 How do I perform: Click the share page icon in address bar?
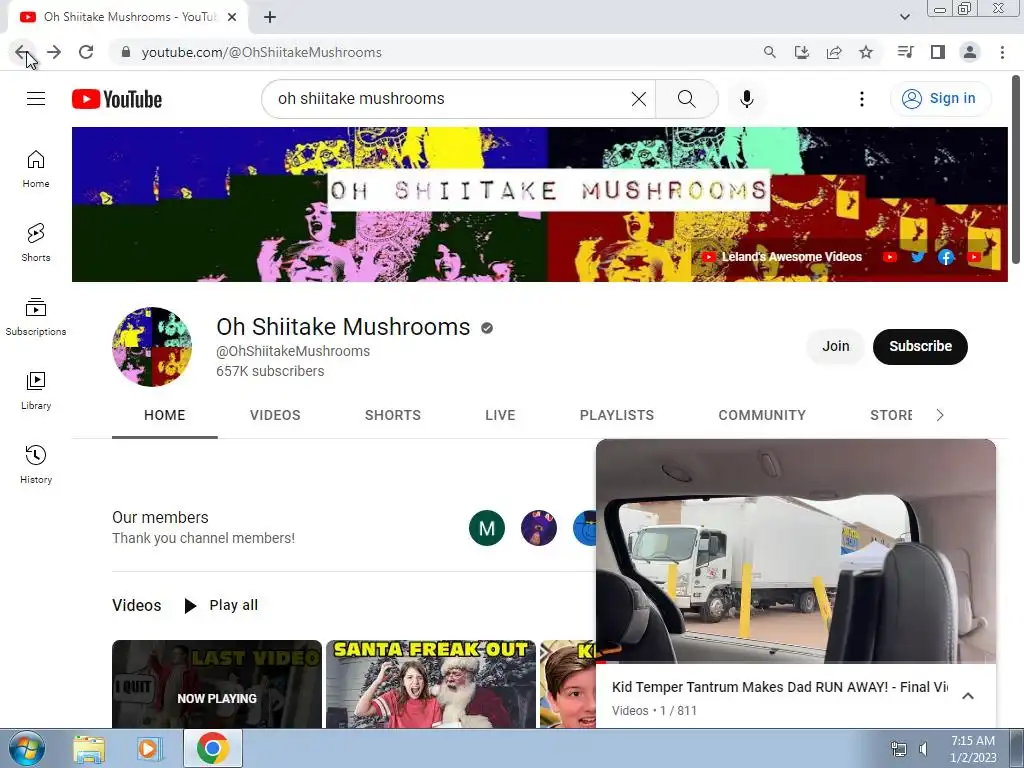(x=834, y=52)
